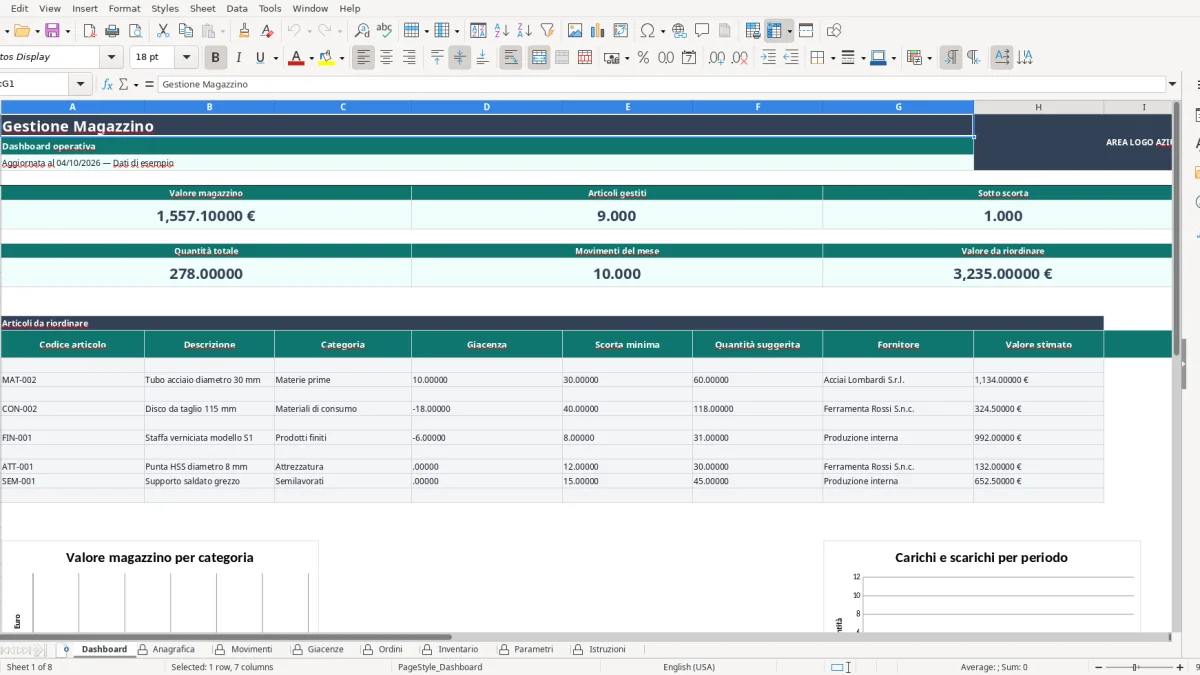
Task: Sort descending Z to A
Action: 524,31
